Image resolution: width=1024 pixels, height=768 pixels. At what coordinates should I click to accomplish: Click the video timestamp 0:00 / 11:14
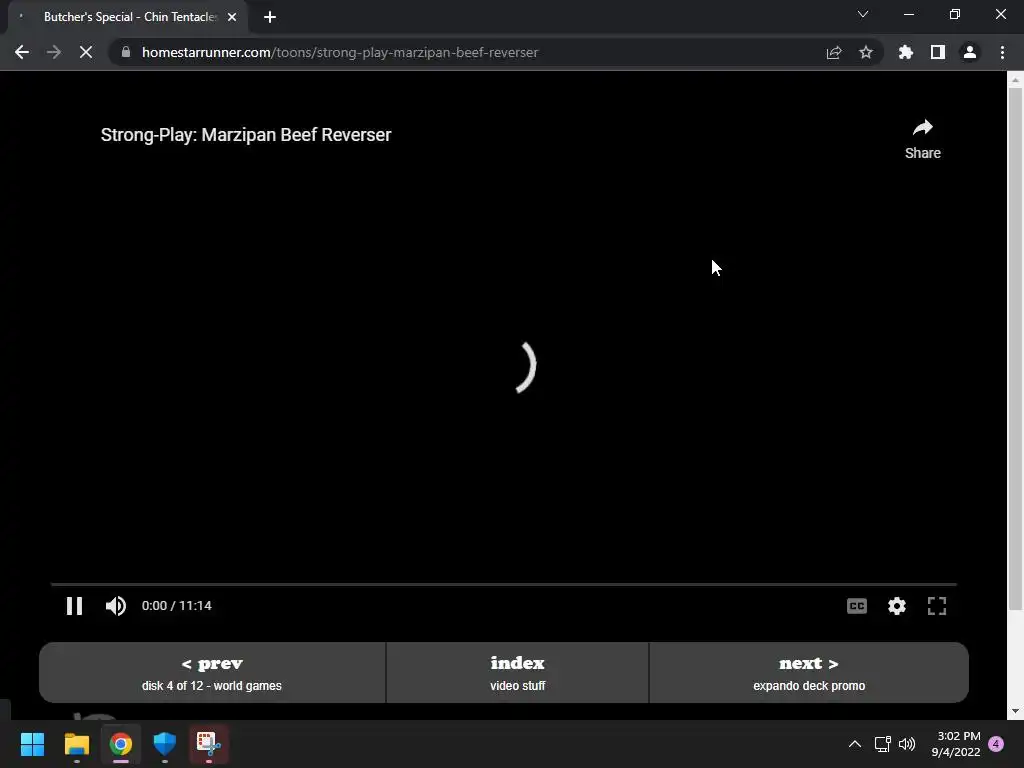(x=176, y=606)
